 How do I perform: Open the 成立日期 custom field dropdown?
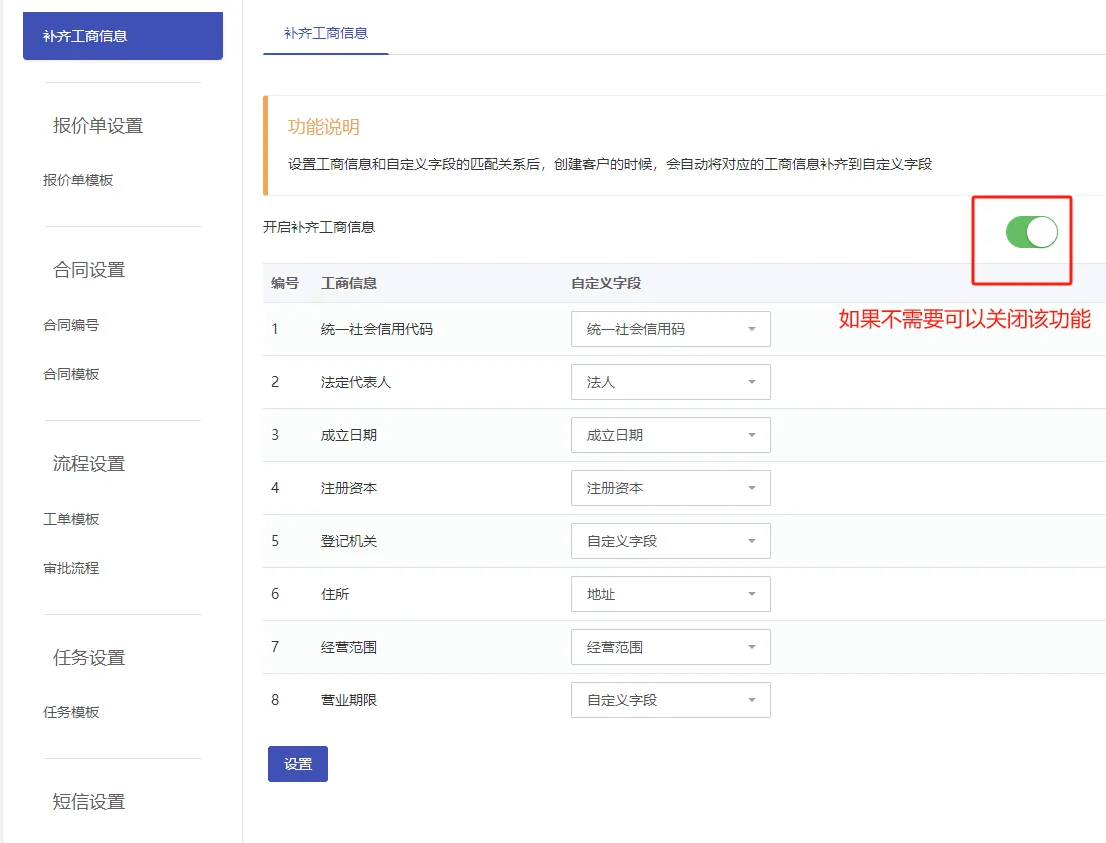pyautogui.click(x=670, y=435)
